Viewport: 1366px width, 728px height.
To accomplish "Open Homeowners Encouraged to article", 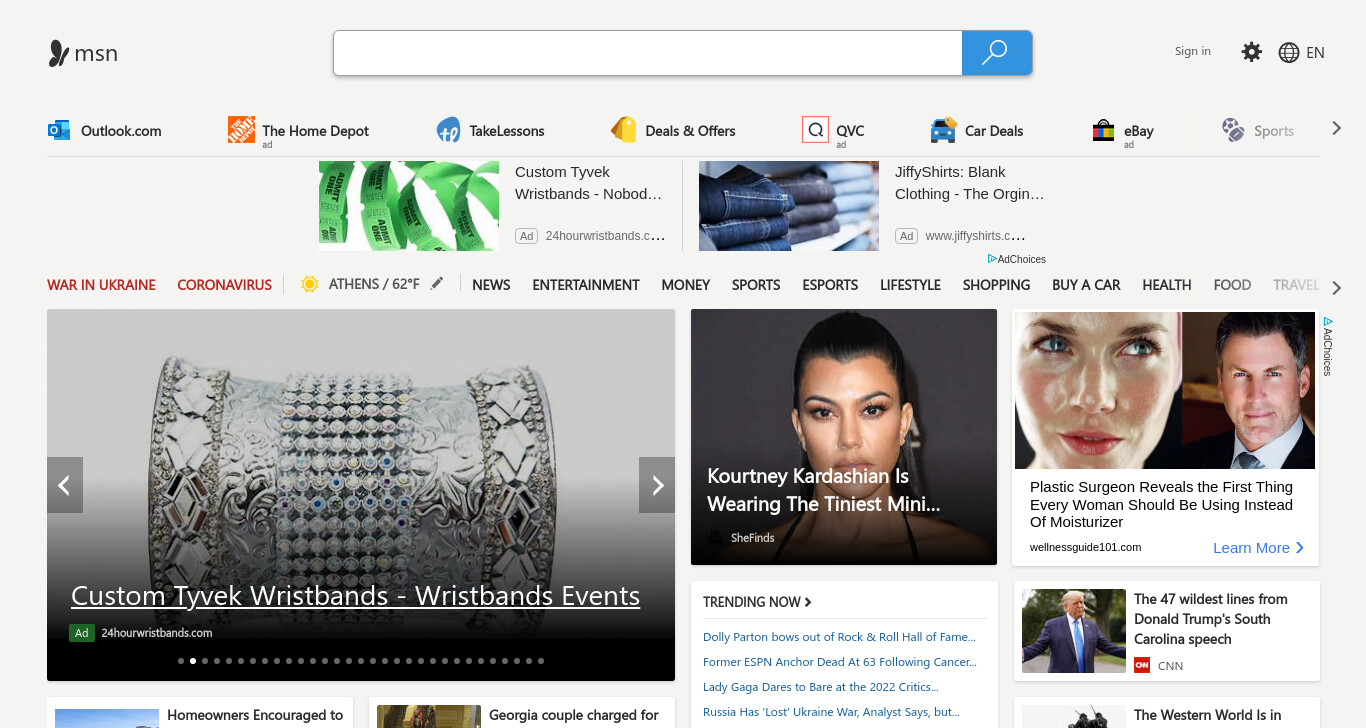I will click(x=255, y=715).
